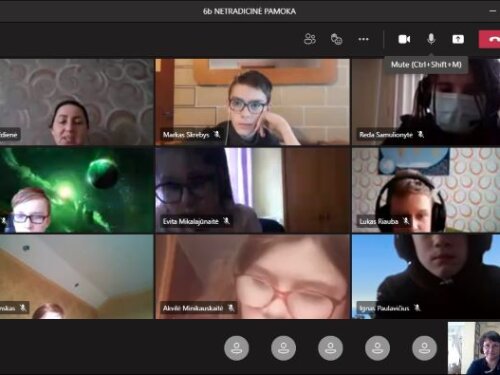Click the mic icon beside Reda Samulionyte
500x375 pixels.
point(420,134)
